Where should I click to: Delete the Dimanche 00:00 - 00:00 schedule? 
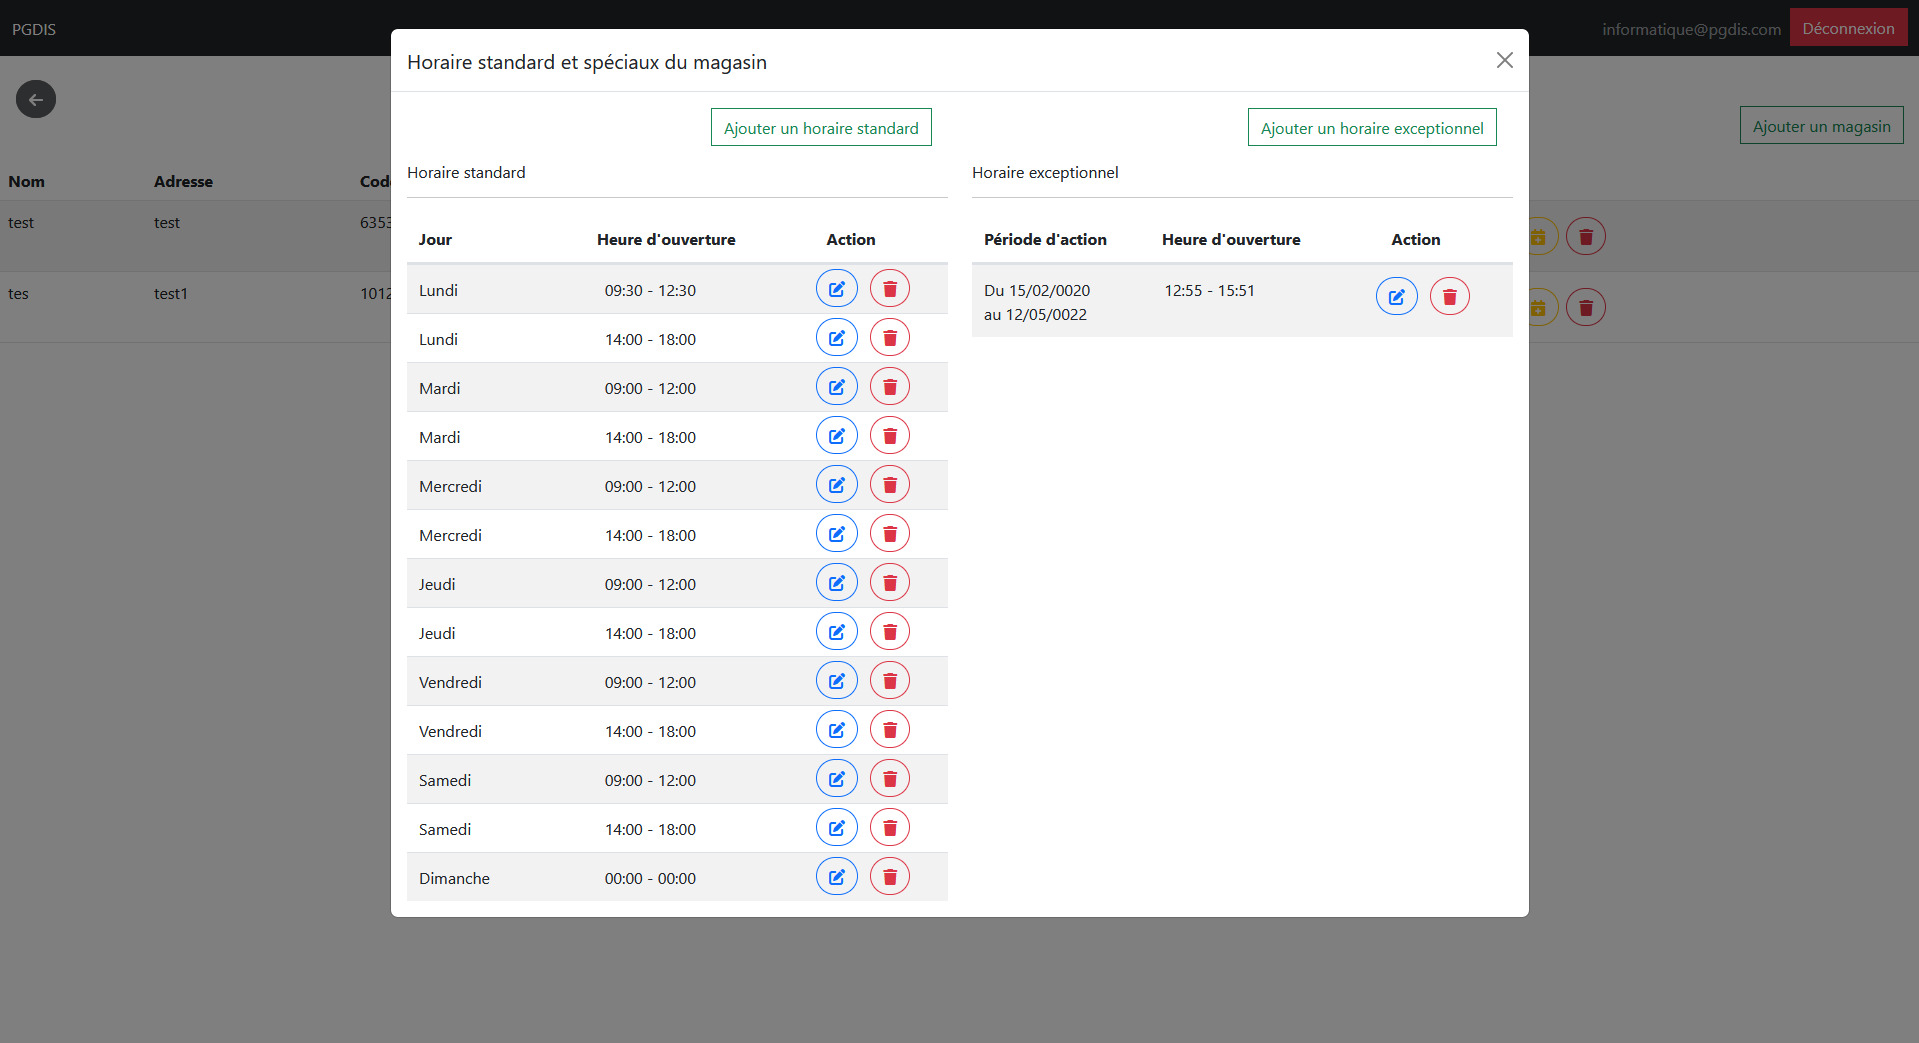tap(889, 877)
